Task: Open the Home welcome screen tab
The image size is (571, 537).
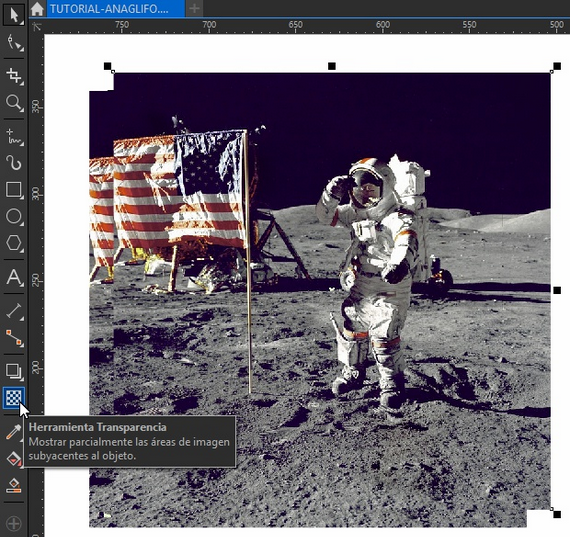Action: (37, 9)
